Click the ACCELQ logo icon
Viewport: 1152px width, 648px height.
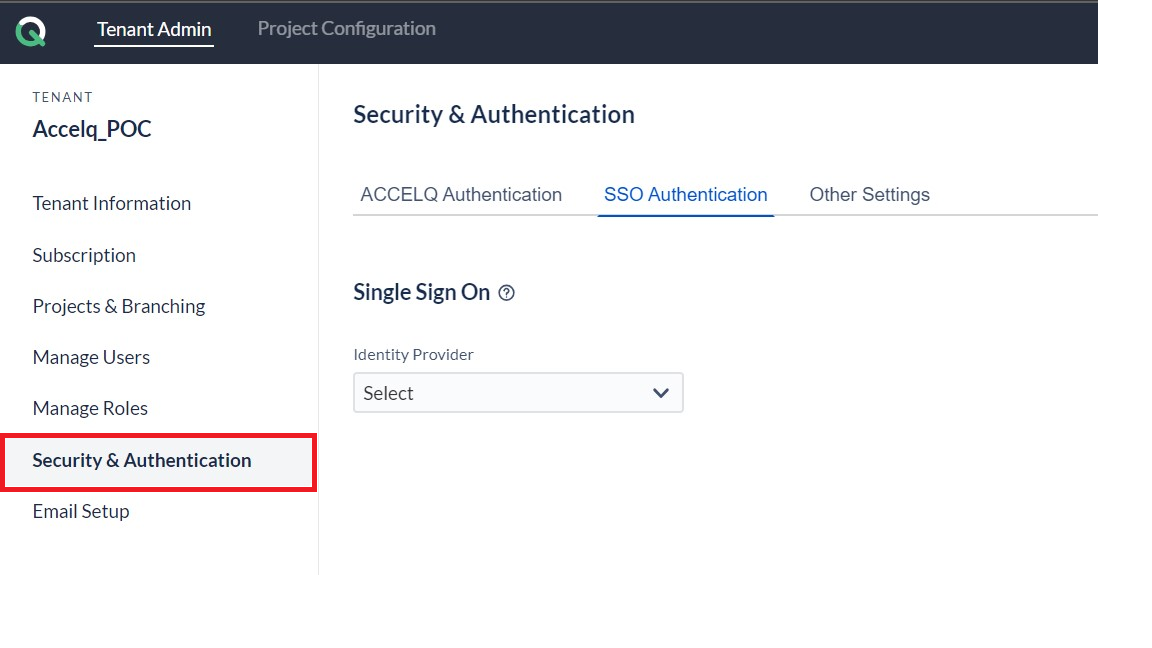tap(31, 31)
